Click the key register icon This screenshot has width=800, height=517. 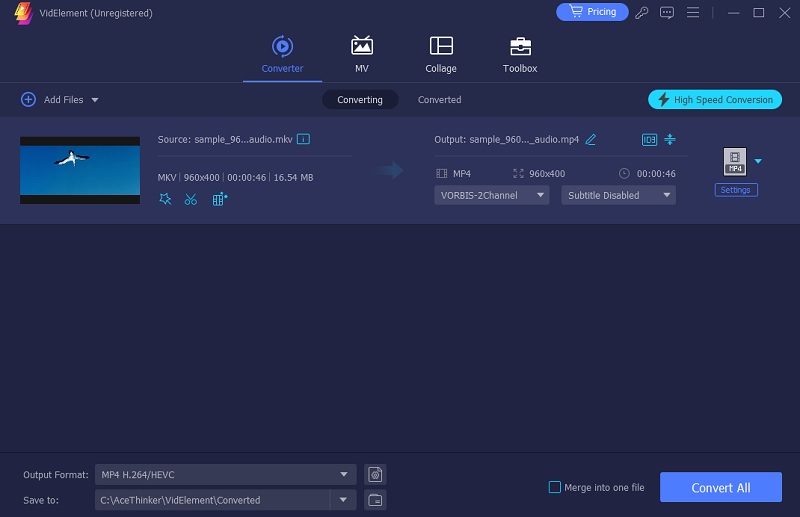pos(642,12)
